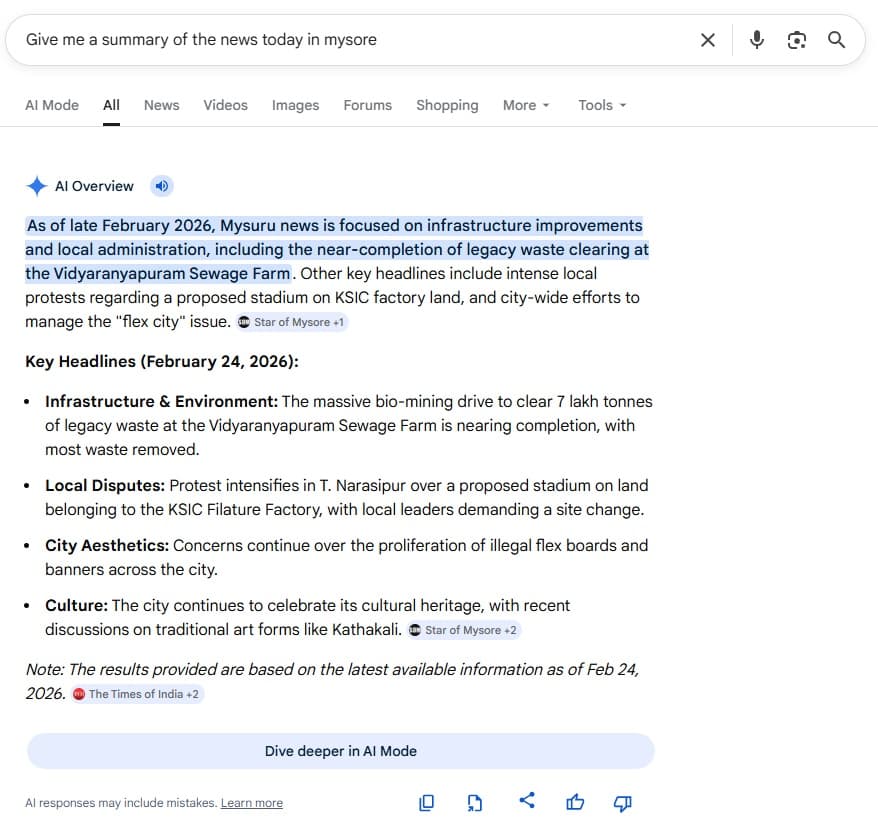This screenshot has height=840, width=878.
Task: Listen to the AI Overview with the speaker icon
Action: point(161,186)
